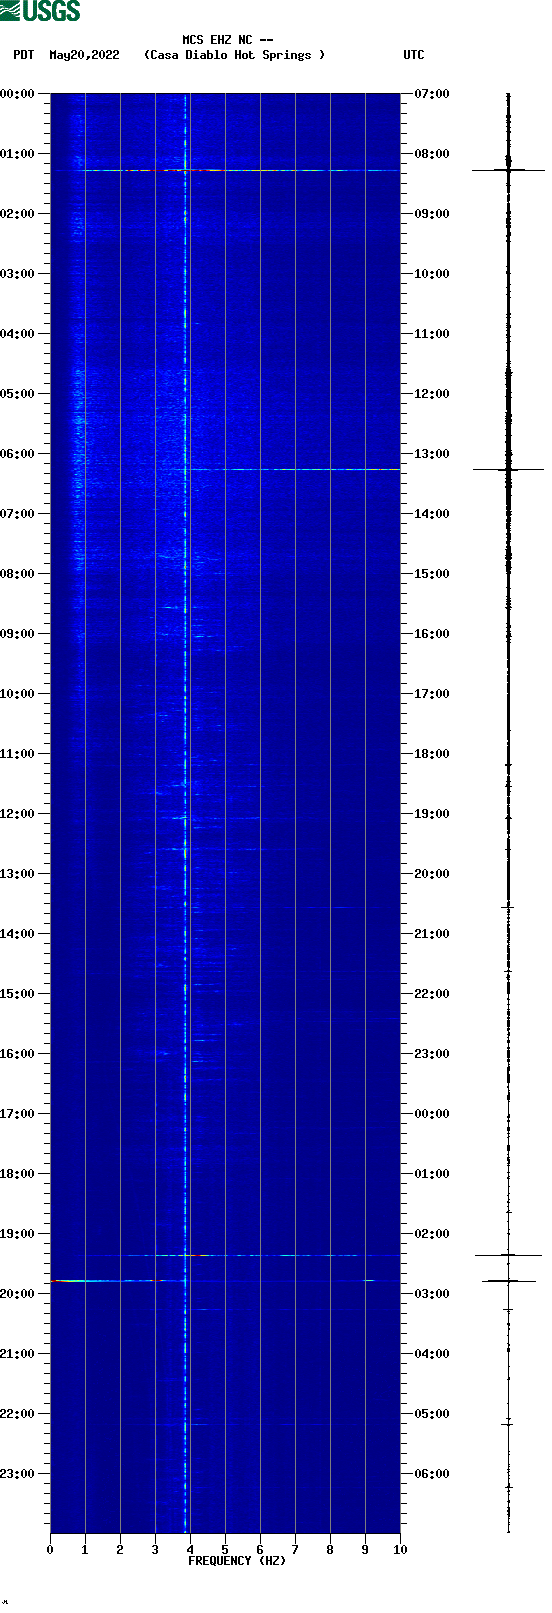Click the '20:00' PDT time label
Screen dimensions: 552x1613
click(x=17, y=1294)
